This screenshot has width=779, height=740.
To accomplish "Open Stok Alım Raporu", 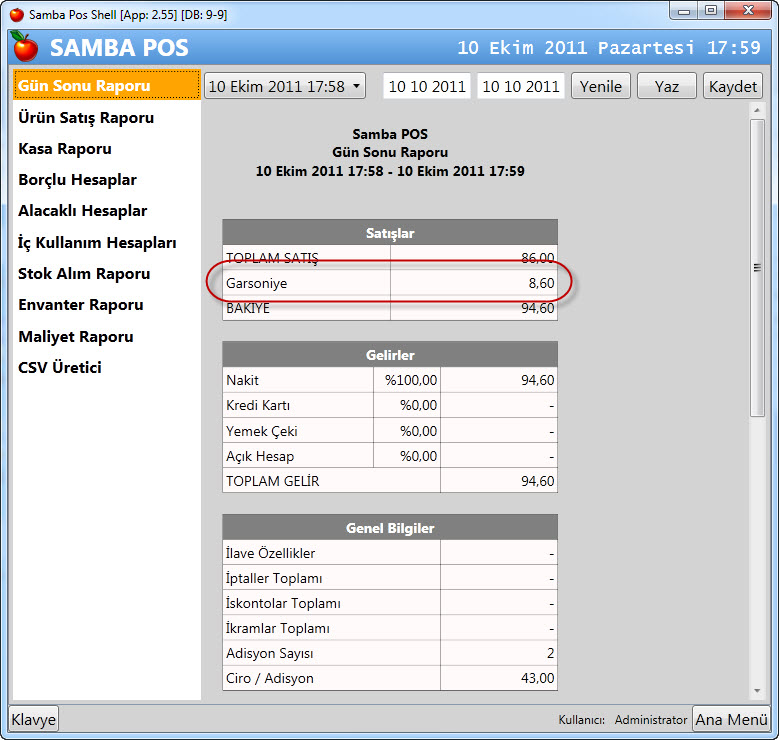I will 84,273.
